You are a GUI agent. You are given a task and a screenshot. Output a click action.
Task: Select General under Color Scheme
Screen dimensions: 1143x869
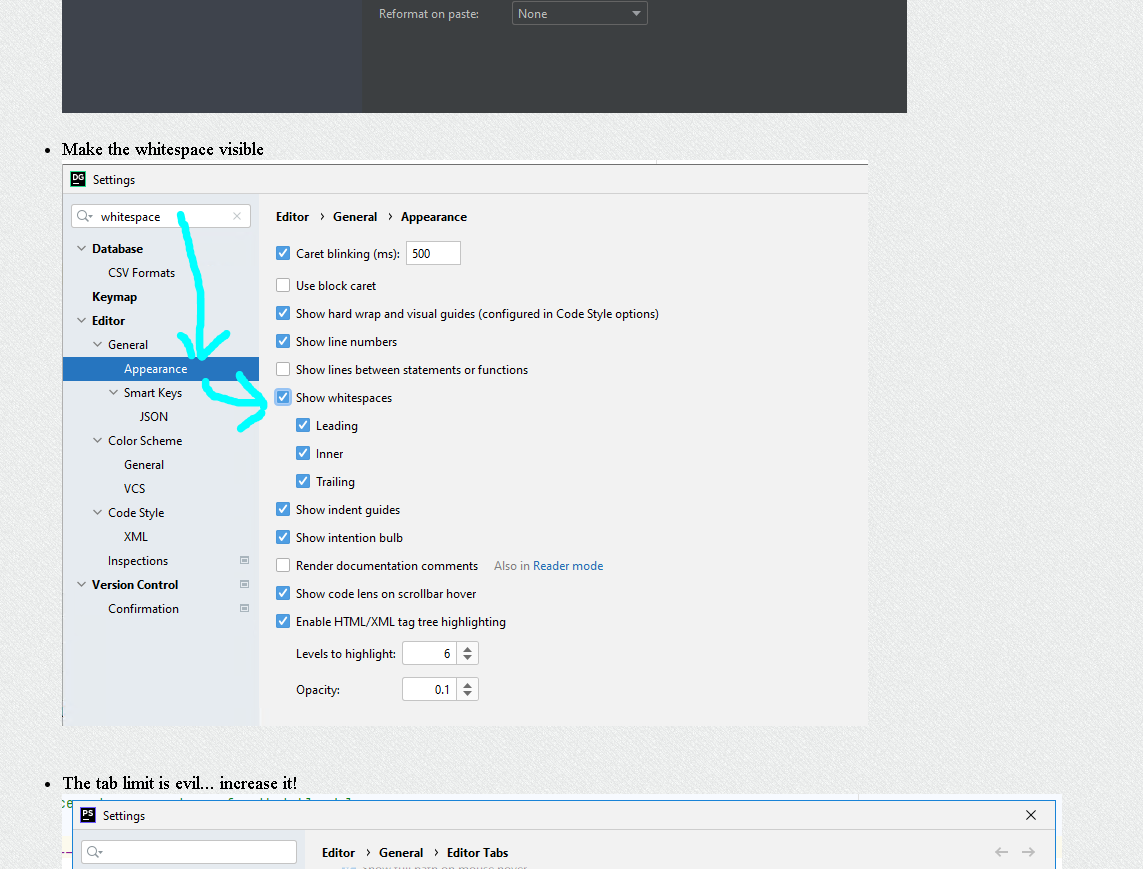click(144, 464)
